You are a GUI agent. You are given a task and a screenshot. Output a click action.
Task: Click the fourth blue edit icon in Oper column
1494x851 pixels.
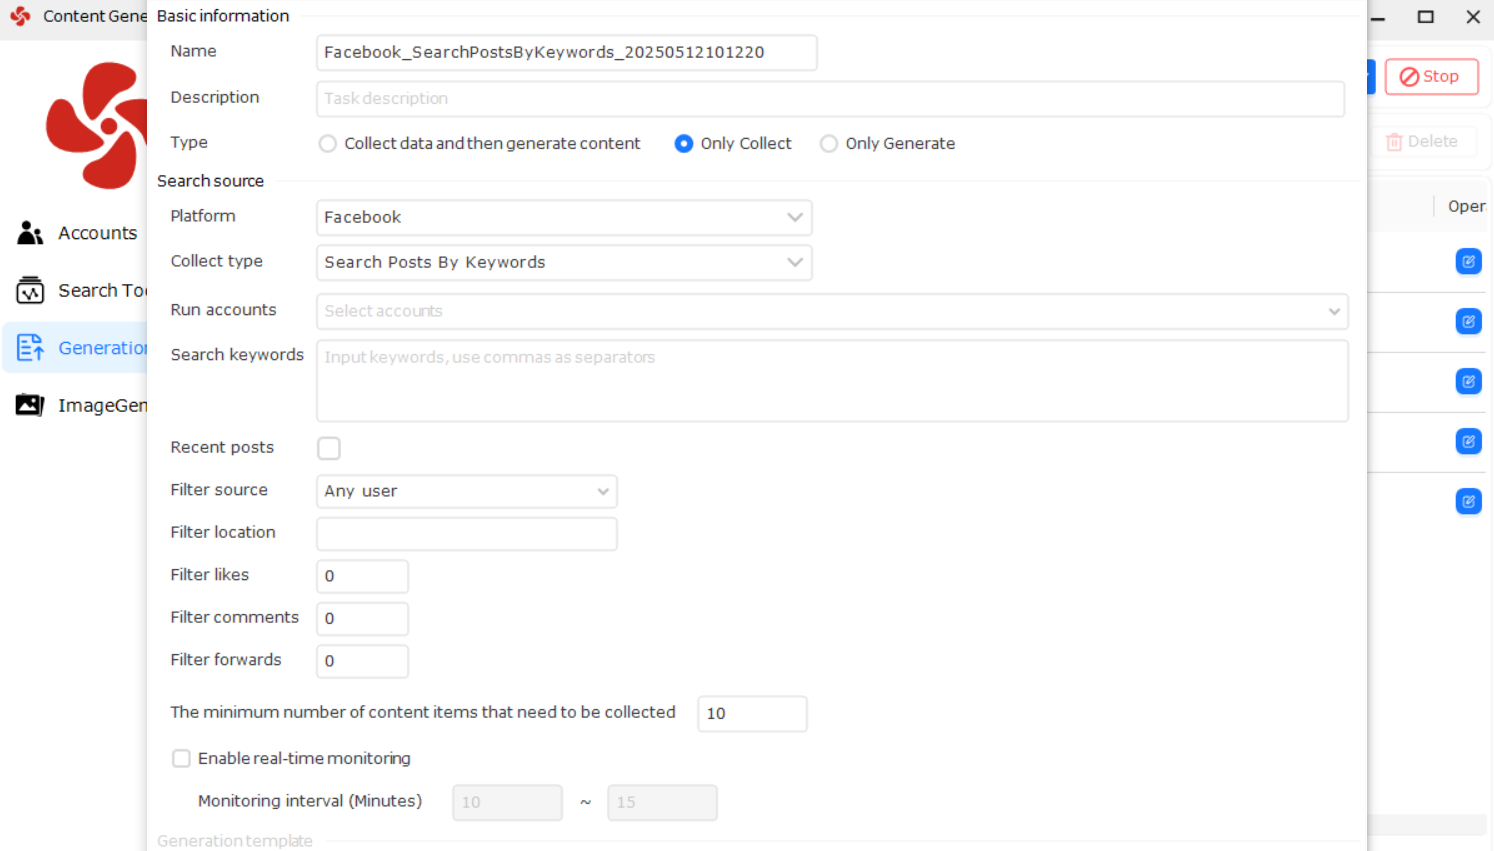1468,442
